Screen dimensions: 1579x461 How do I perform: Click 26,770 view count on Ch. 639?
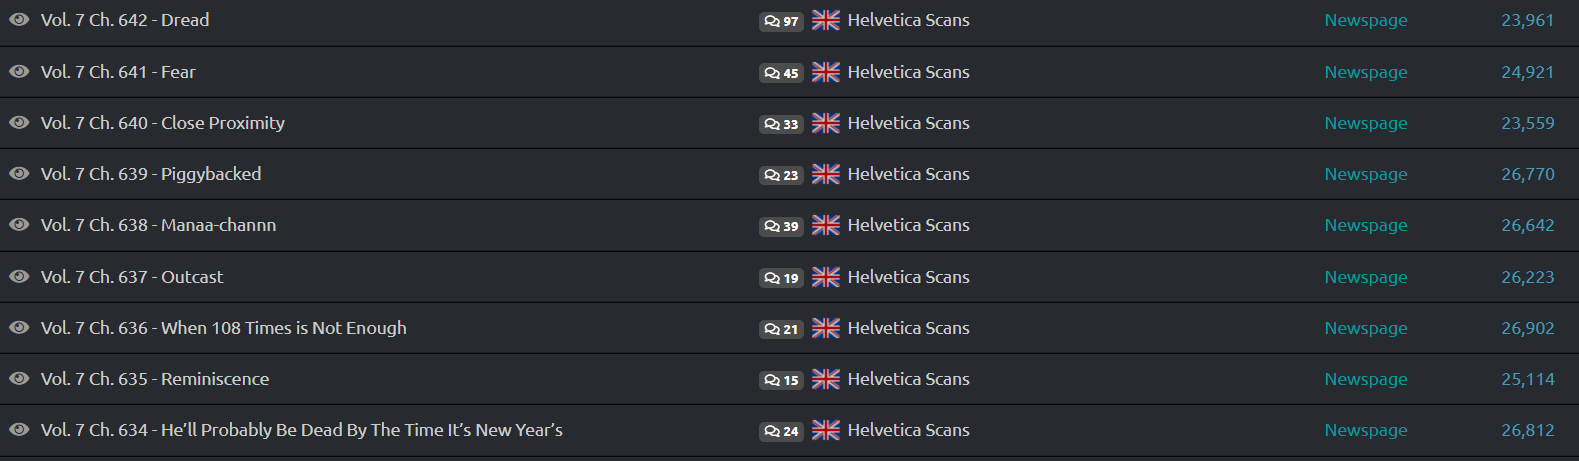(x=1527, y=174)
